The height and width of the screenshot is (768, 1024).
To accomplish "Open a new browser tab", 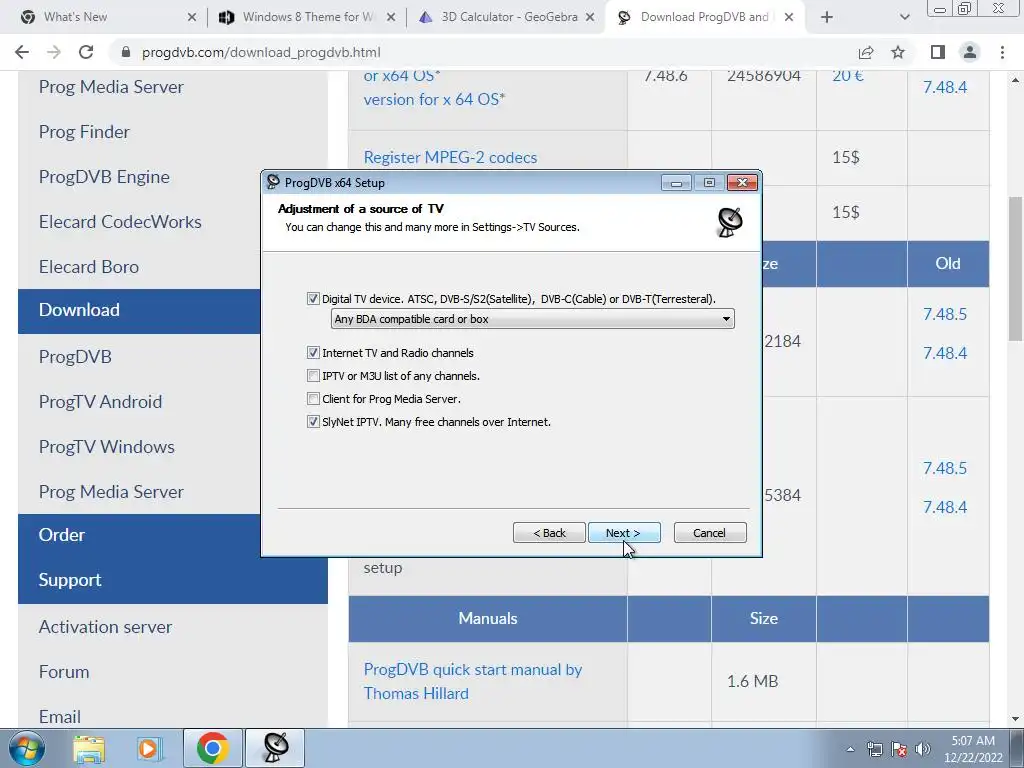I will (x=827, y=18).
